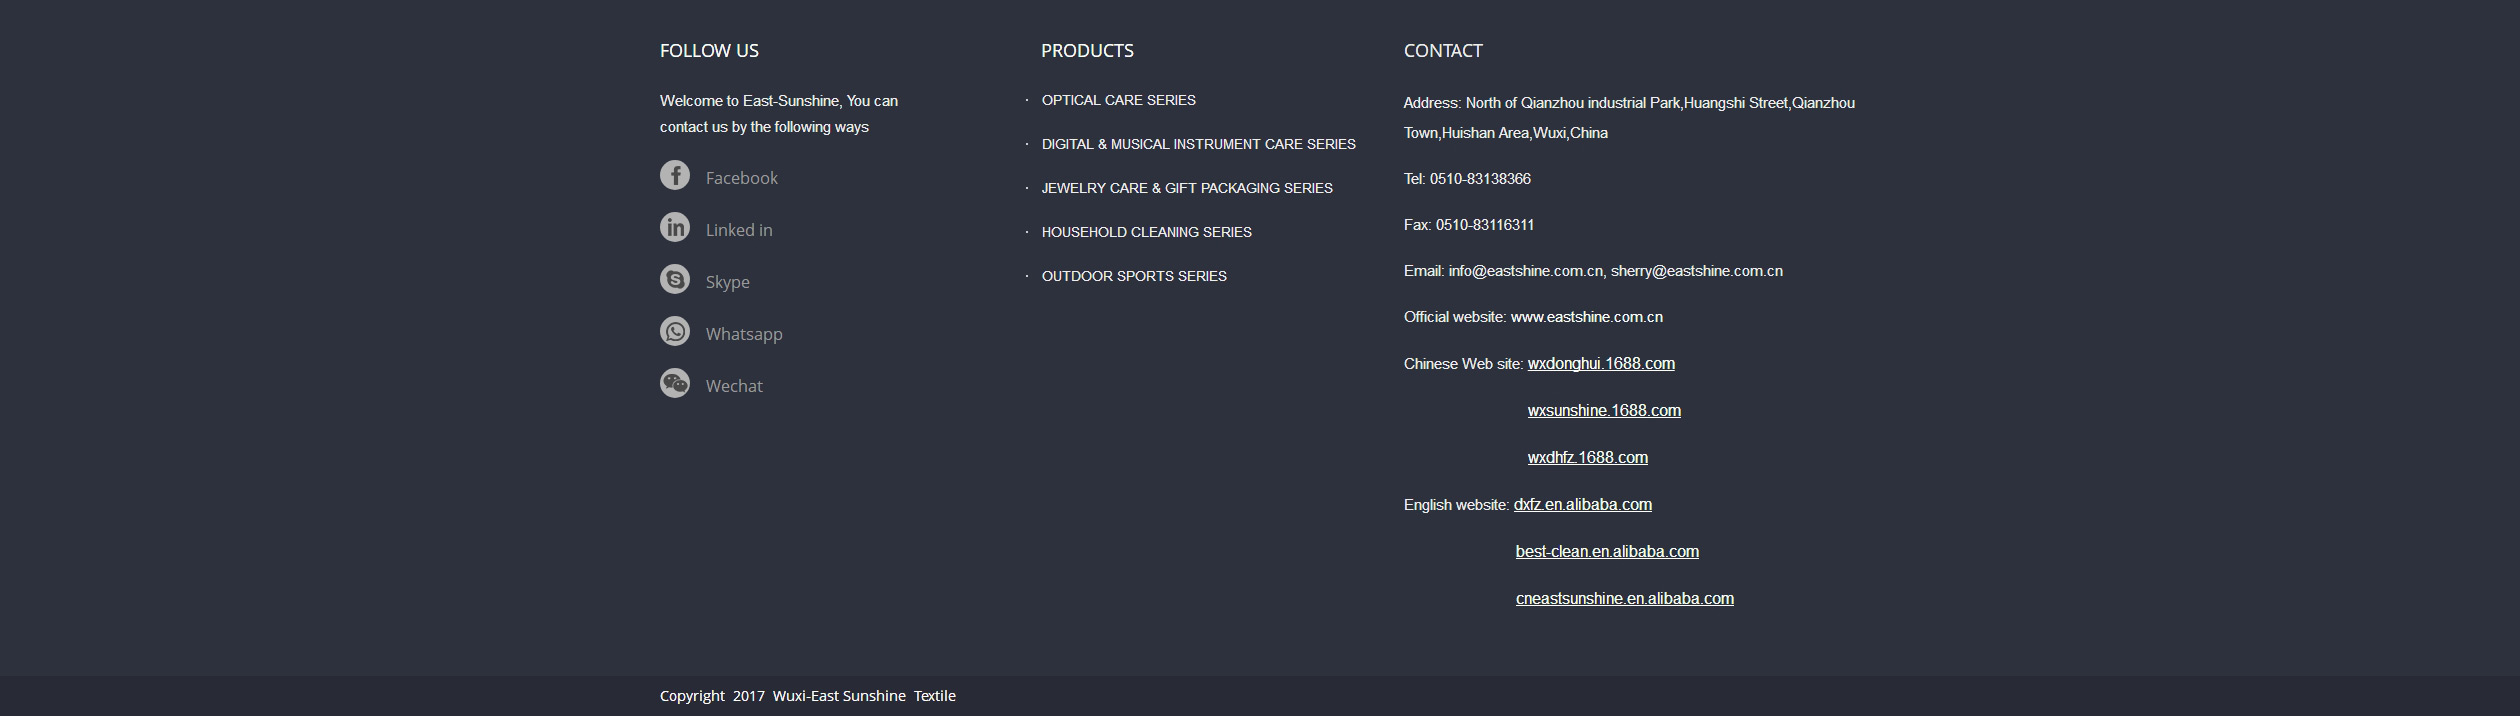Open the Facebook text link
The image size is (2520, 716).
741,178
